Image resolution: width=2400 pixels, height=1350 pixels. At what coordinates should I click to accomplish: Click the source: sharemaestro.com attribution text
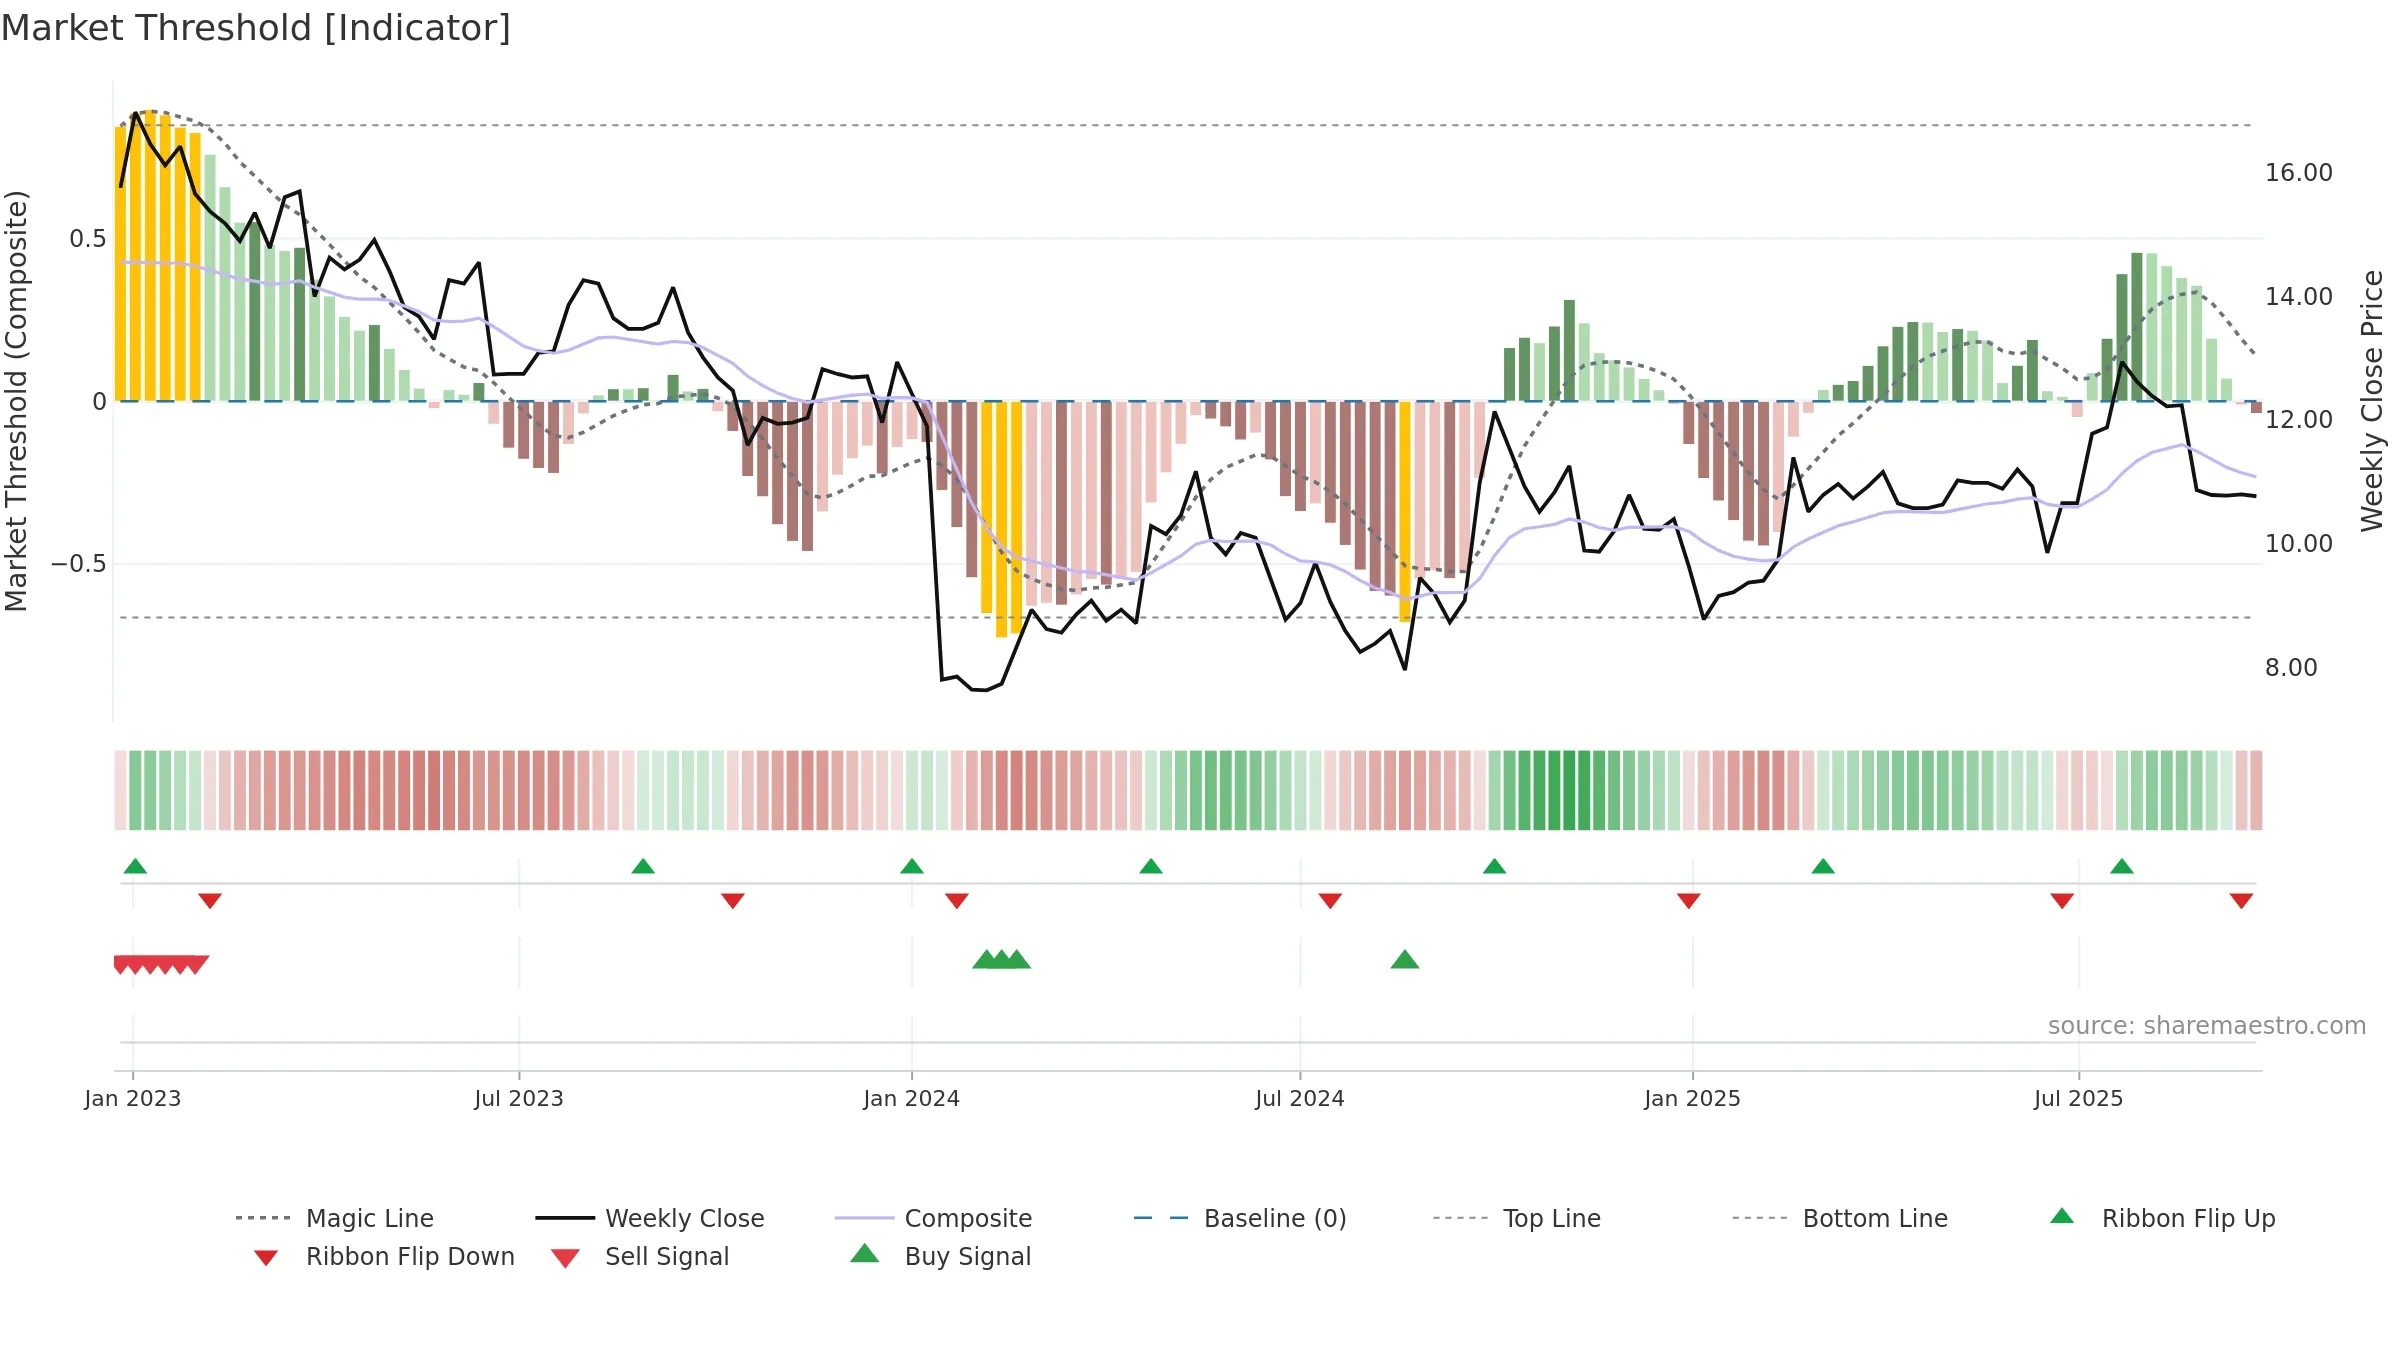click(2207, 1025)
